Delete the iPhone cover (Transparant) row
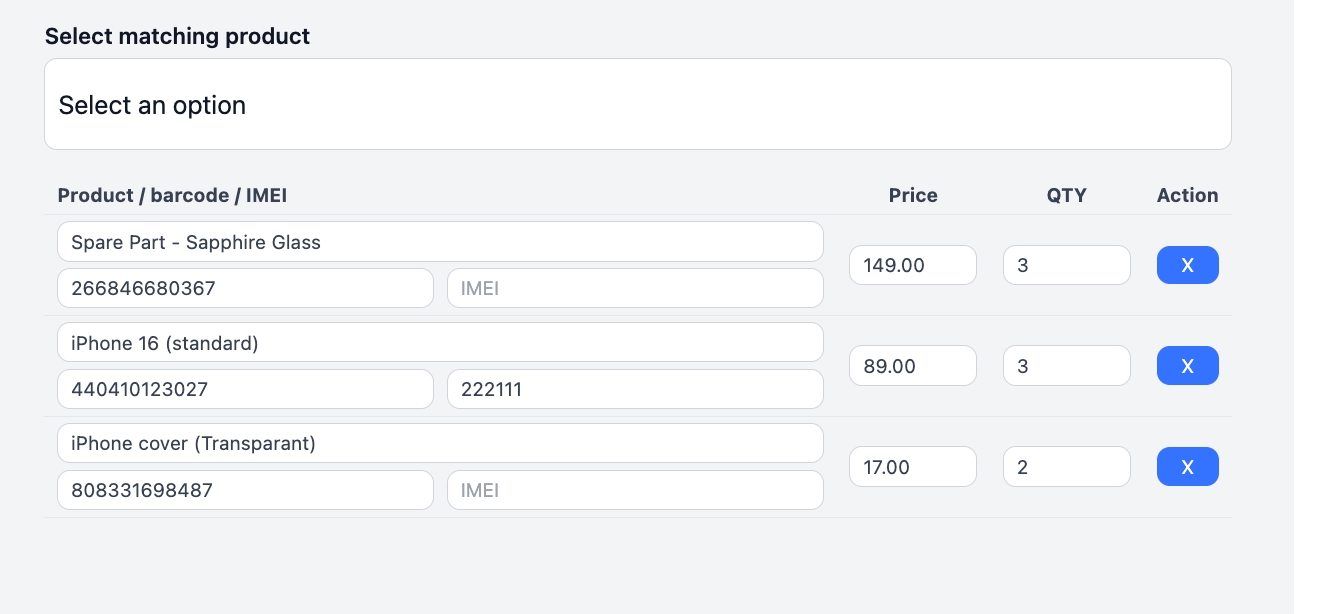The height and width of the screenshot is (614, 1320). pyautogui.click(x=1187, y=467)
